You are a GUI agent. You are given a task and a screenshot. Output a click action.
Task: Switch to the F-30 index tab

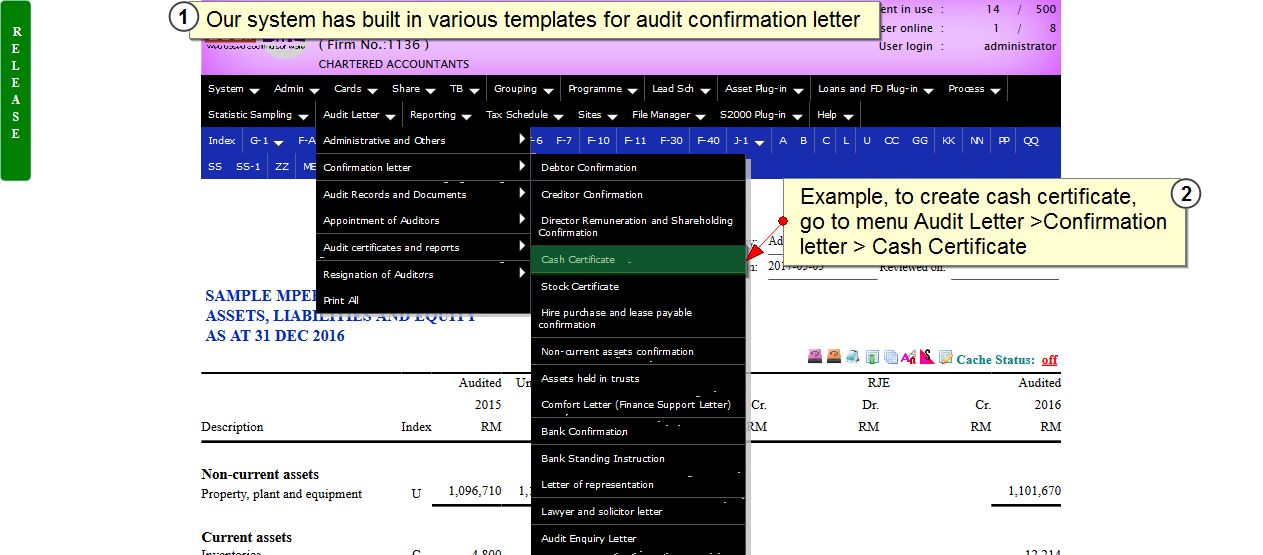[x=671, y=141]
